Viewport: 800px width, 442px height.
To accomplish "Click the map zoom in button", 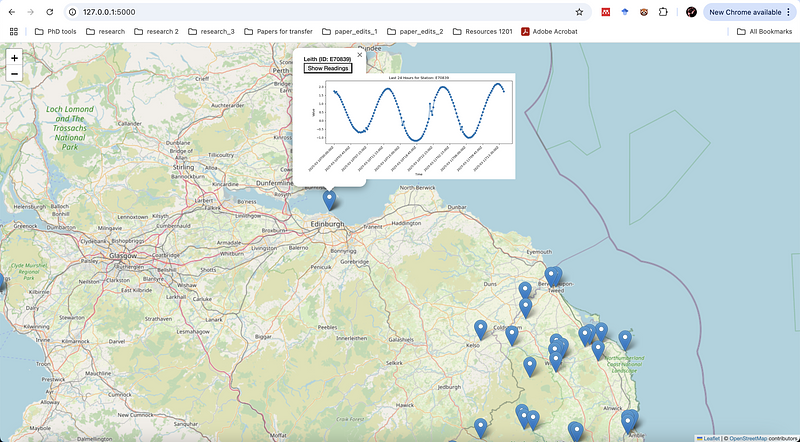I will pos(14,58).
